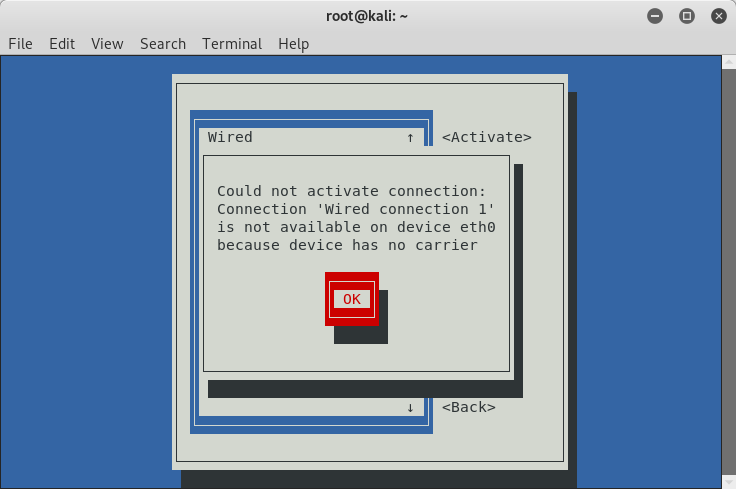Choose the <Back> option
The width and height of the screenshot is (736, 489).
click(x=468, y=407)
